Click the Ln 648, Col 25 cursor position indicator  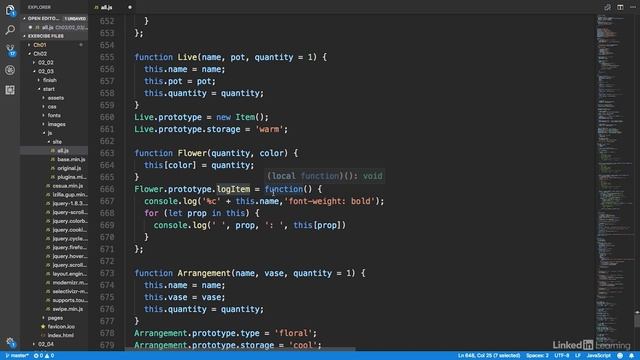pyautogui.click(x=489, y=356)
